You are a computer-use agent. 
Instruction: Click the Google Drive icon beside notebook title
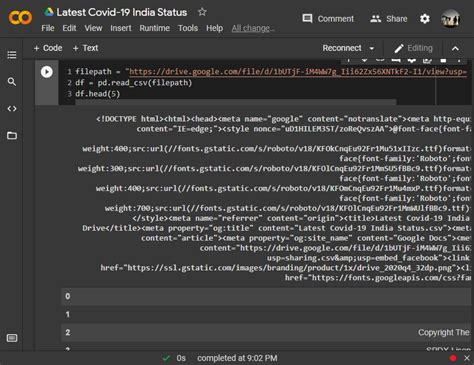[49, 12]
